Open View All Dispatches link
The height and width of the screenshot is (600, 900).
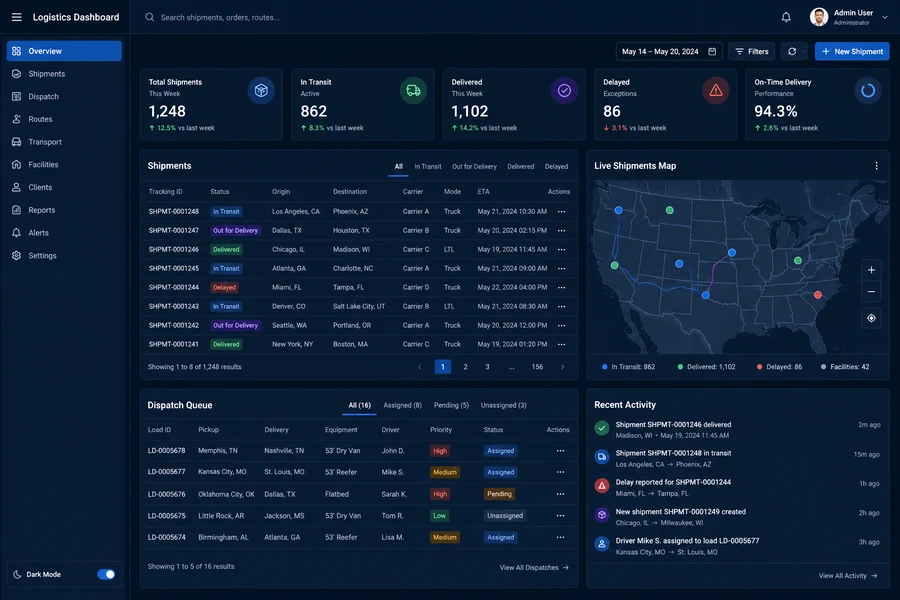tap(534, 567)
